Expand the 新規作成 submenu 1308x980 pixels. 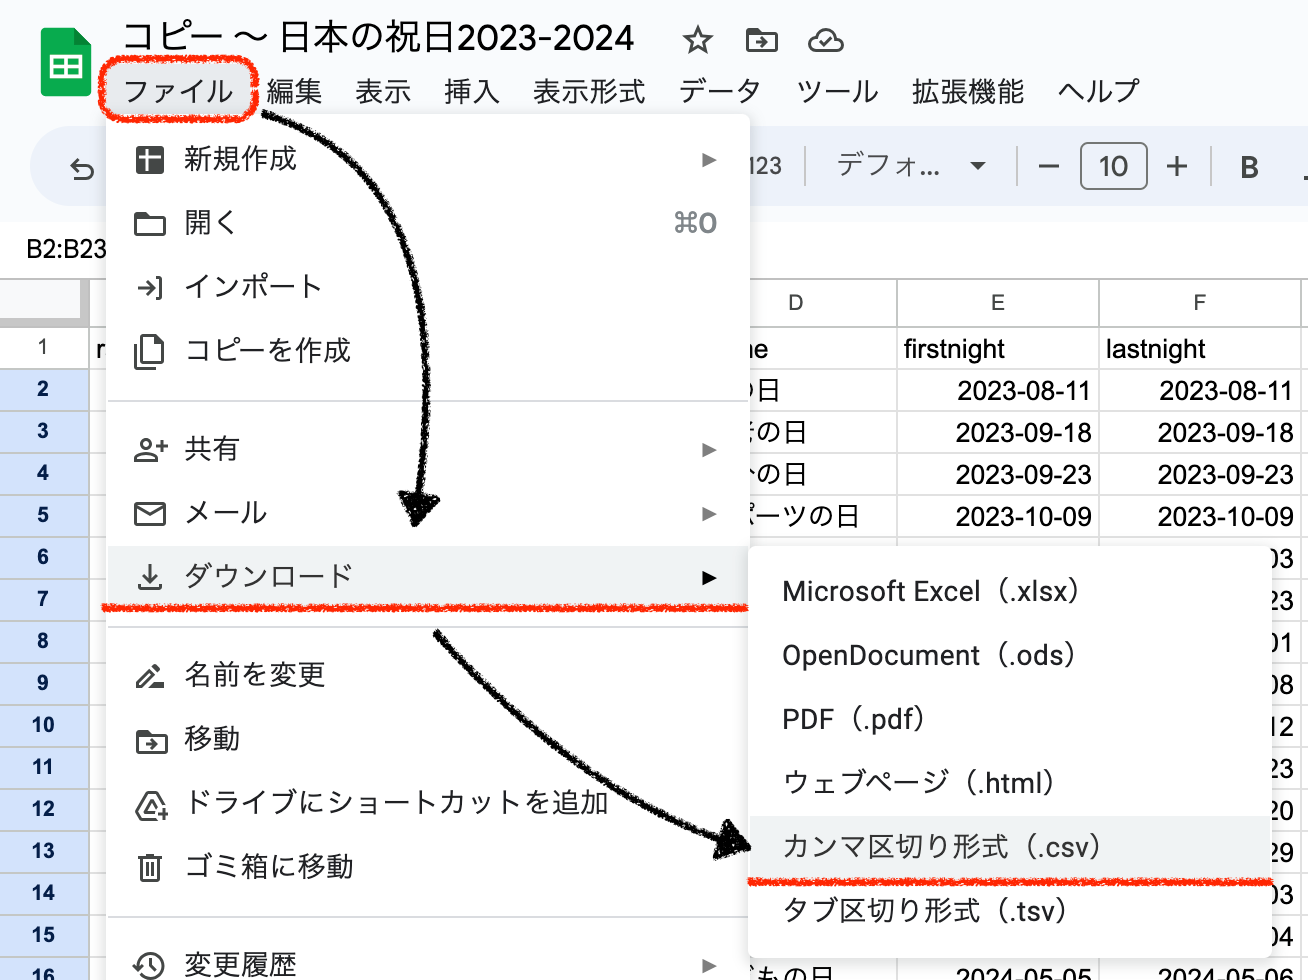[x=427, y=160]
